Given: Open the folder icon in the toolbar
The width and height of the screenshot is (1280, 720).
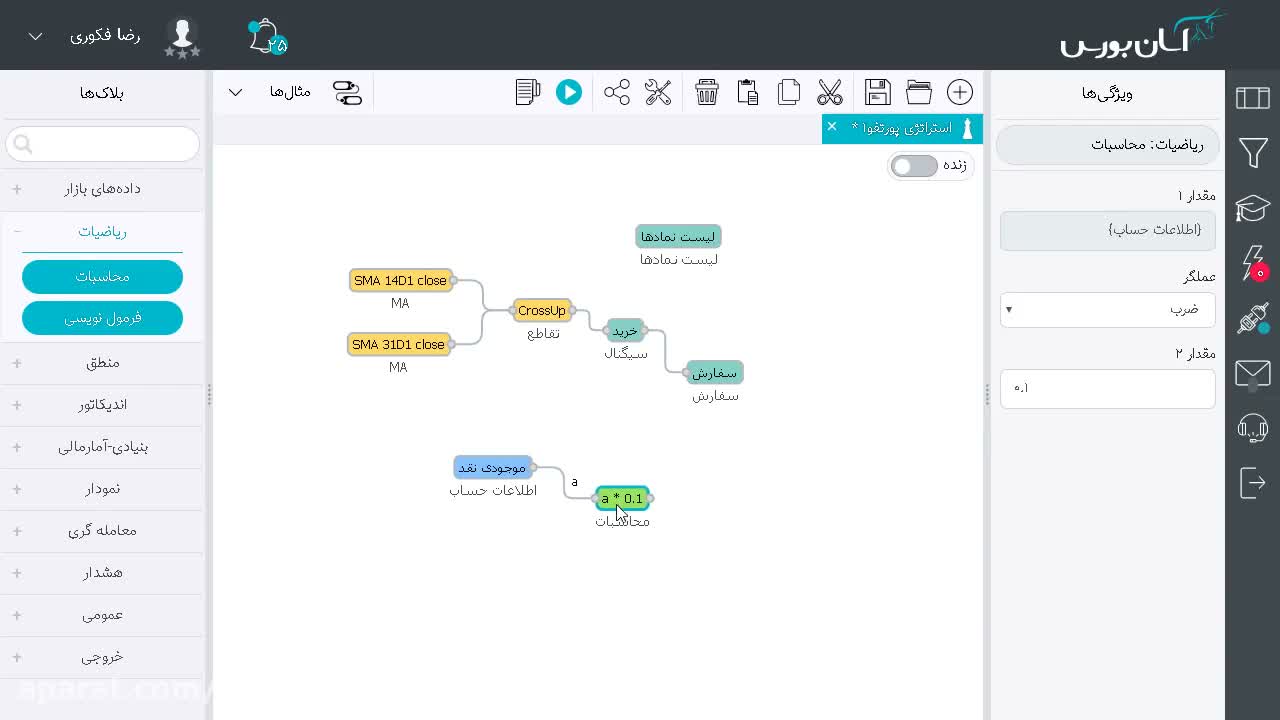Looking at the screenshot, I should click(x=919, y=92).
